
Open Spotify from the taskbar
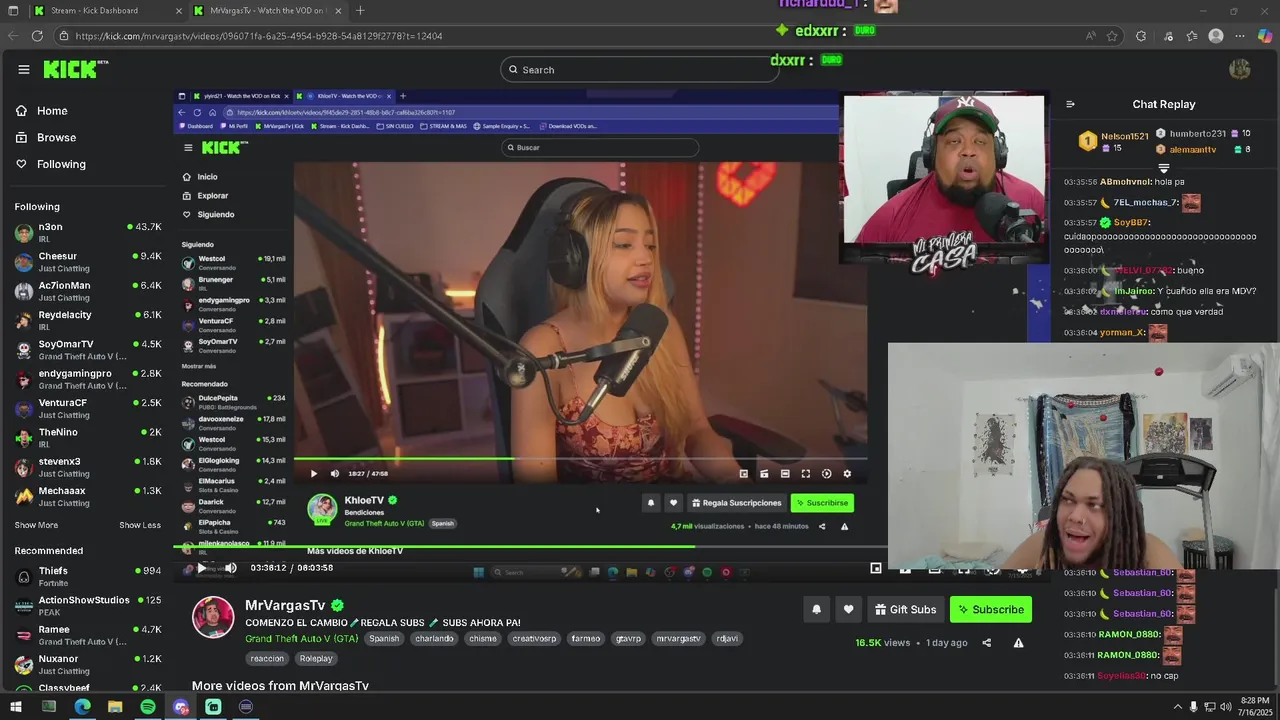148,707
